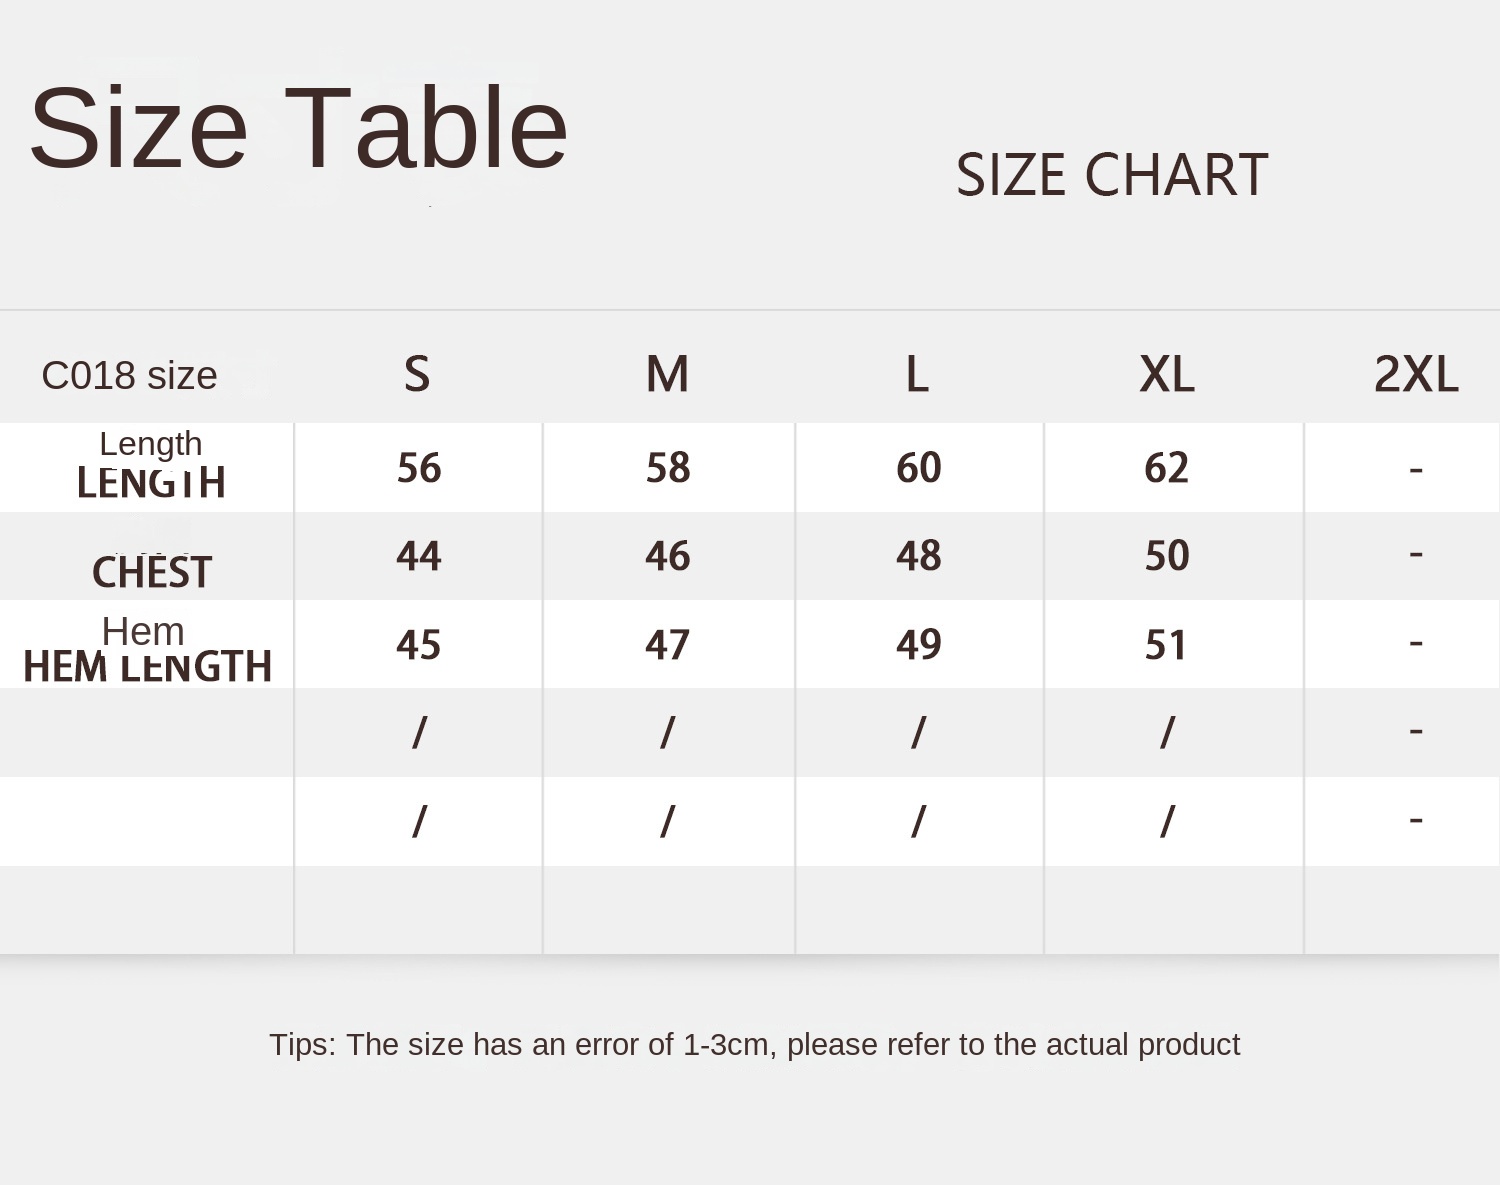This screenshot has width=1500, height=1185.
Task: Choose the XL size column header
Action: [x=1167, y=374]
